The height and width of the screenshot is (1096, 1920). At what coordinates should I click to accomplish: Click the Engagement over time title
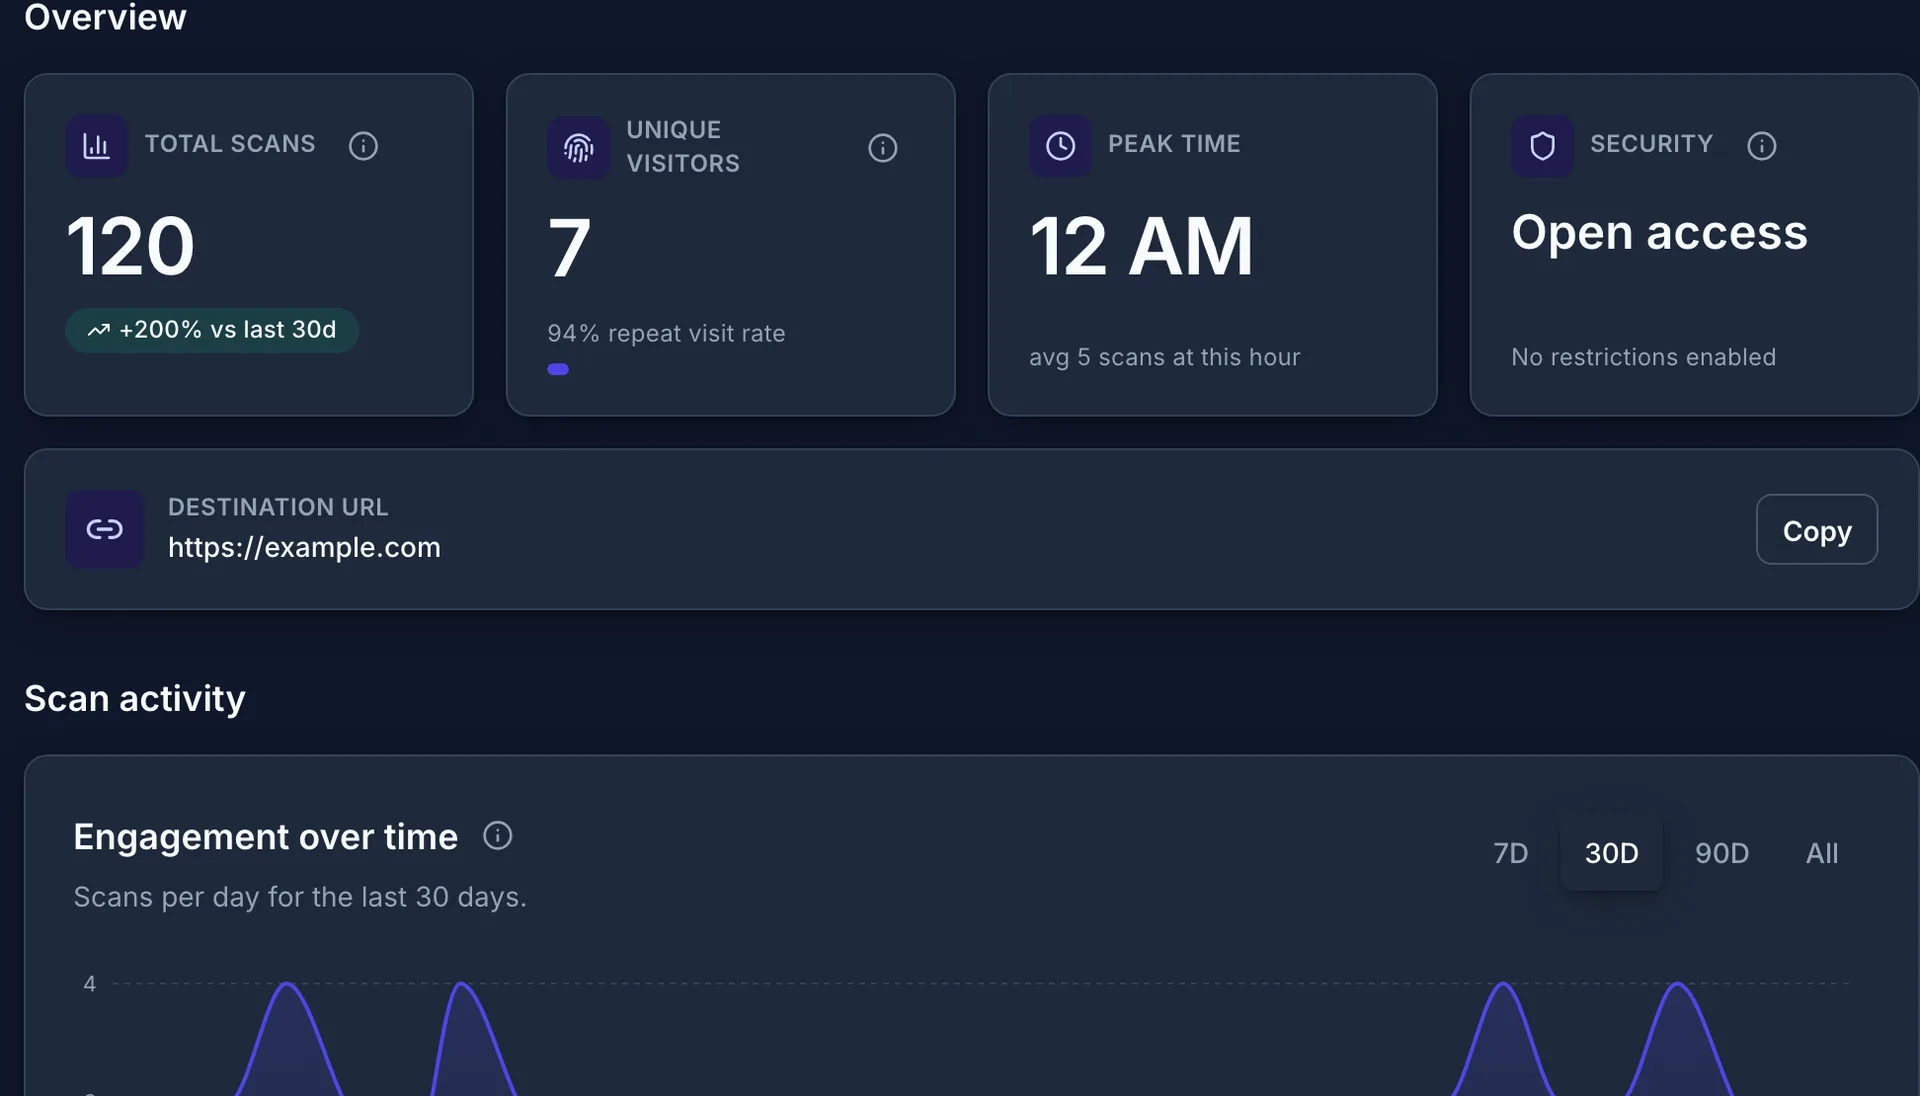[x=265, y=836]
